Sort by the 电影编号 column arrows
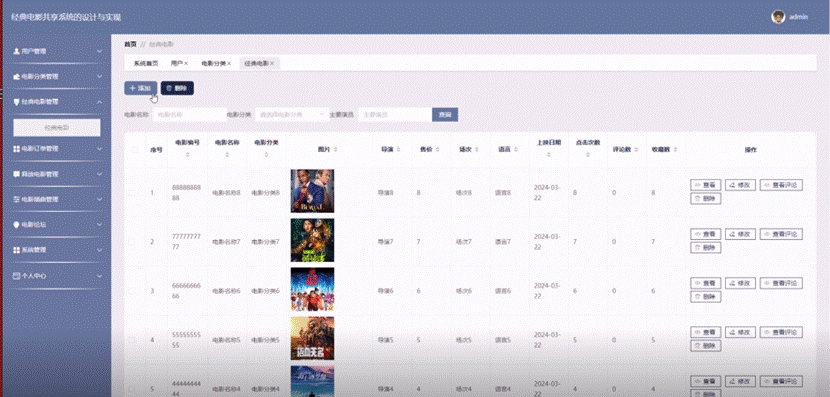Image resolution: width=830 pixels, height=397 pixels. tap(187, 155)
